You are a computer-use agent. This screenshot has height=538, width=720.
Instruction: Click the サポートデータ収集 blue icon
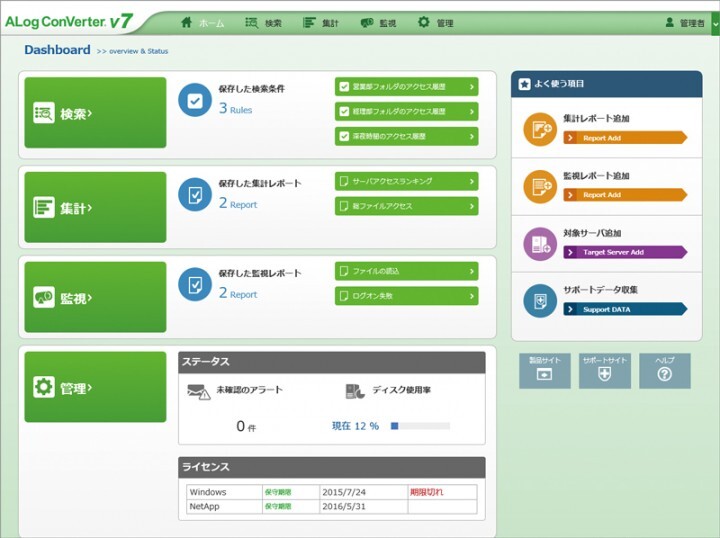540,300
